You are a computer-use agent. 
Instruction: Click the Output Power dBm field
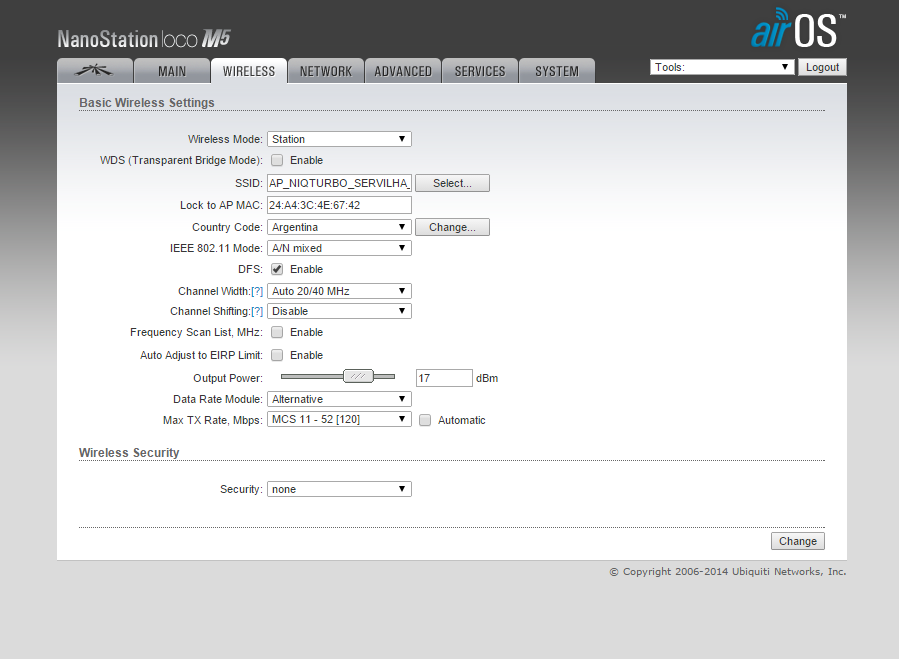(x=444, y=378)
